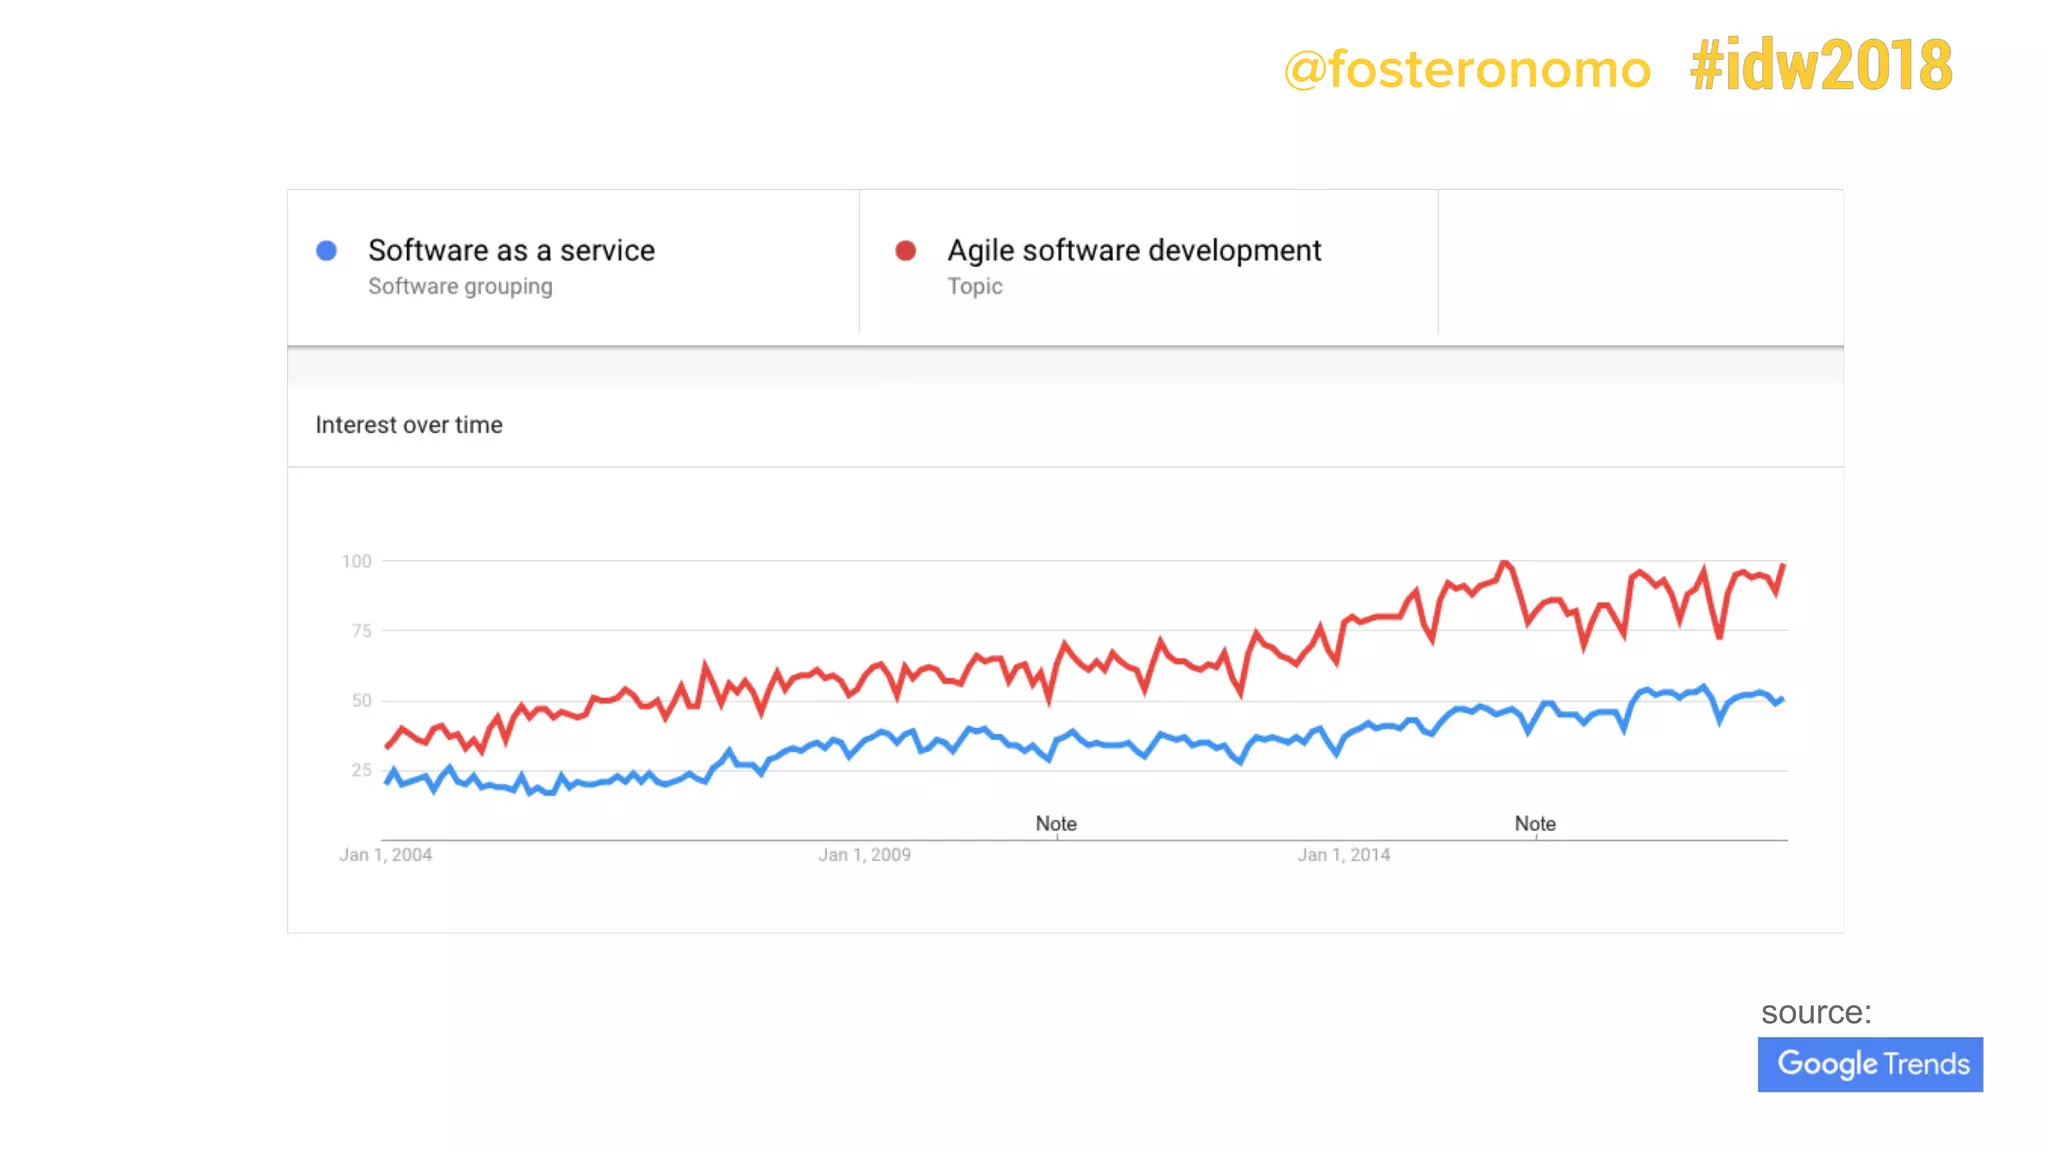Click the blue dot beside Software as a service
This screenshot has width=2048, height=1152.
tap(326, 251)
